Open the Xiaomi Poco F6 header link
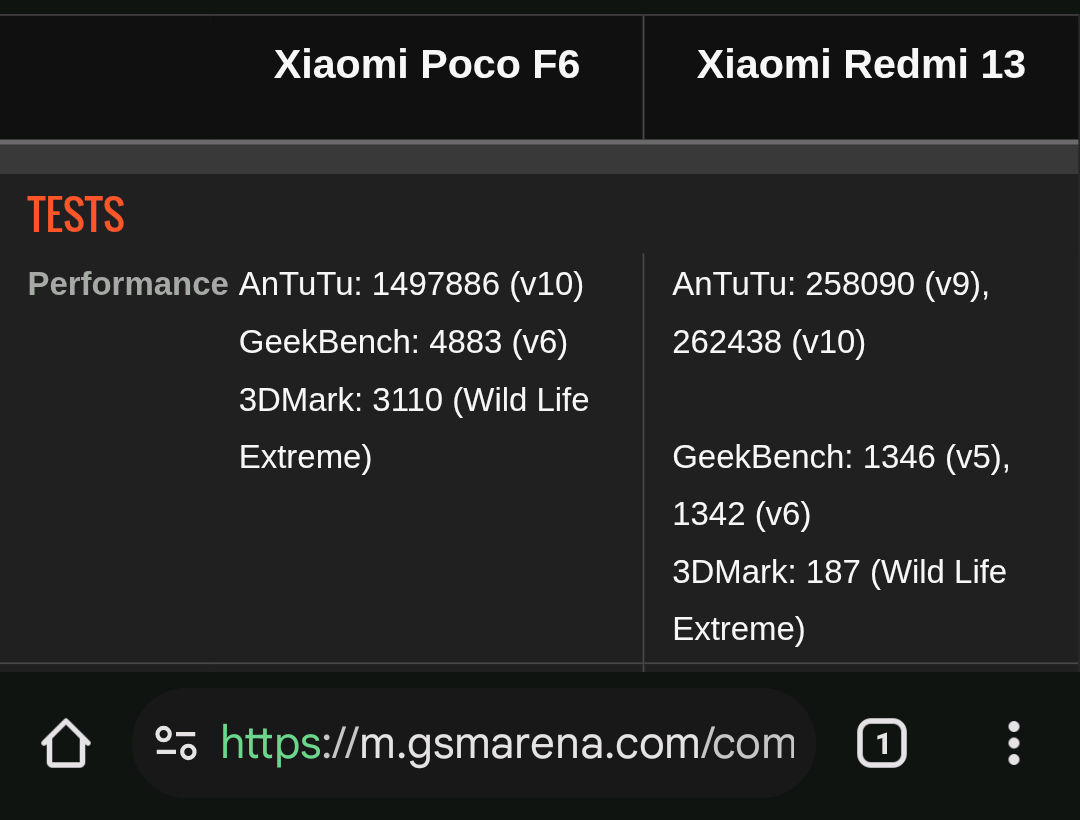1080x820 pixels. pos(427,65)
